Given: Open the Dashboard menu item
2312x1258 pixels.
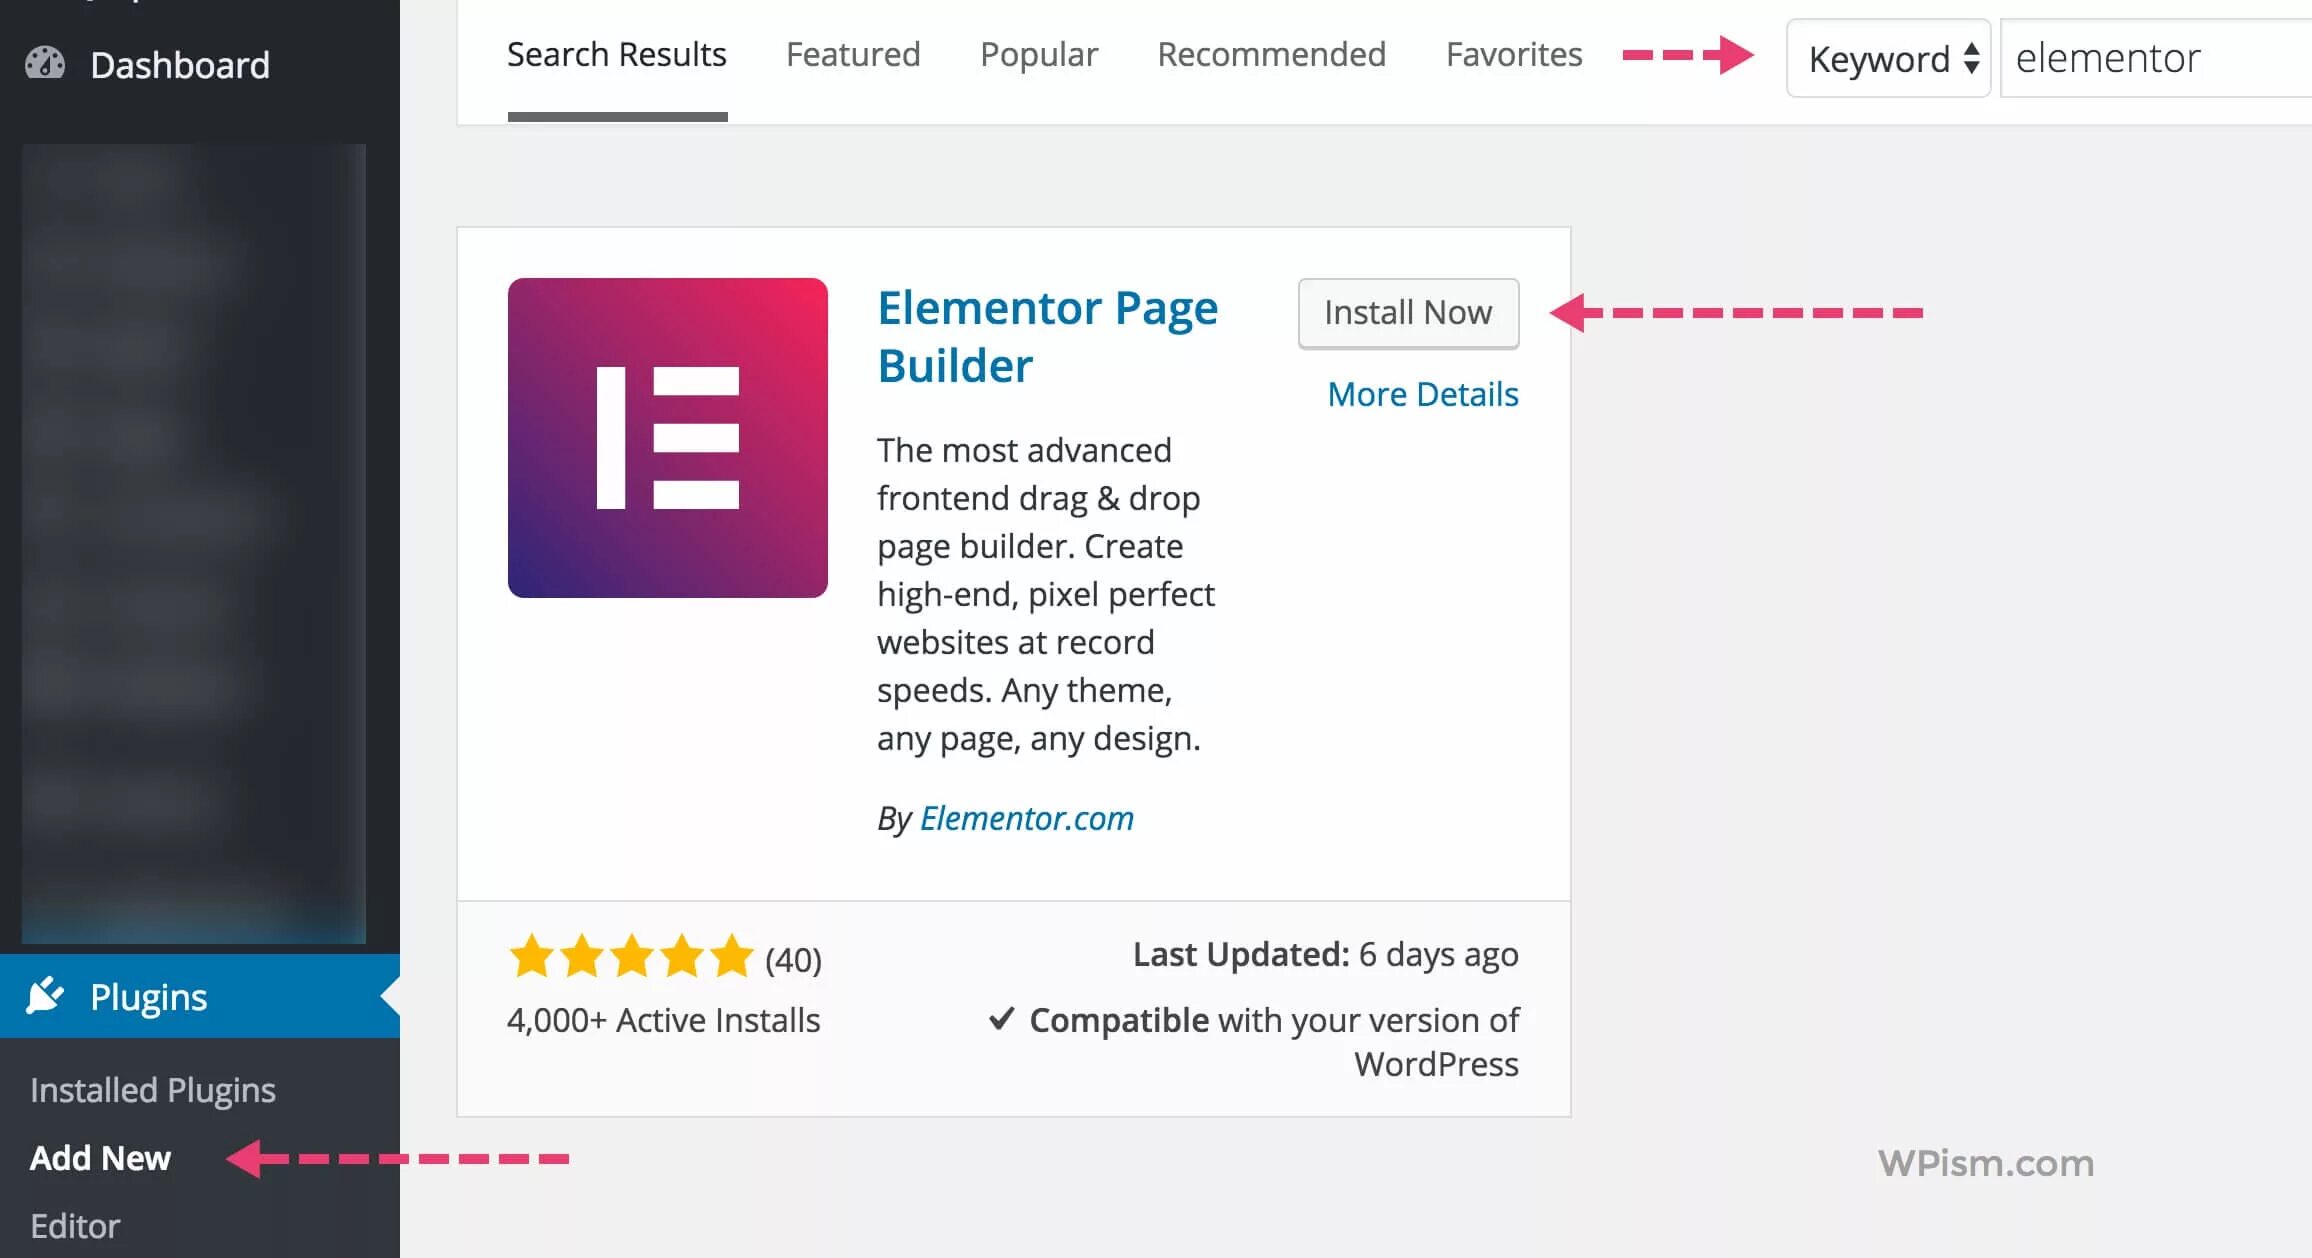Looking at the screenshot, I should pos(180,65).
